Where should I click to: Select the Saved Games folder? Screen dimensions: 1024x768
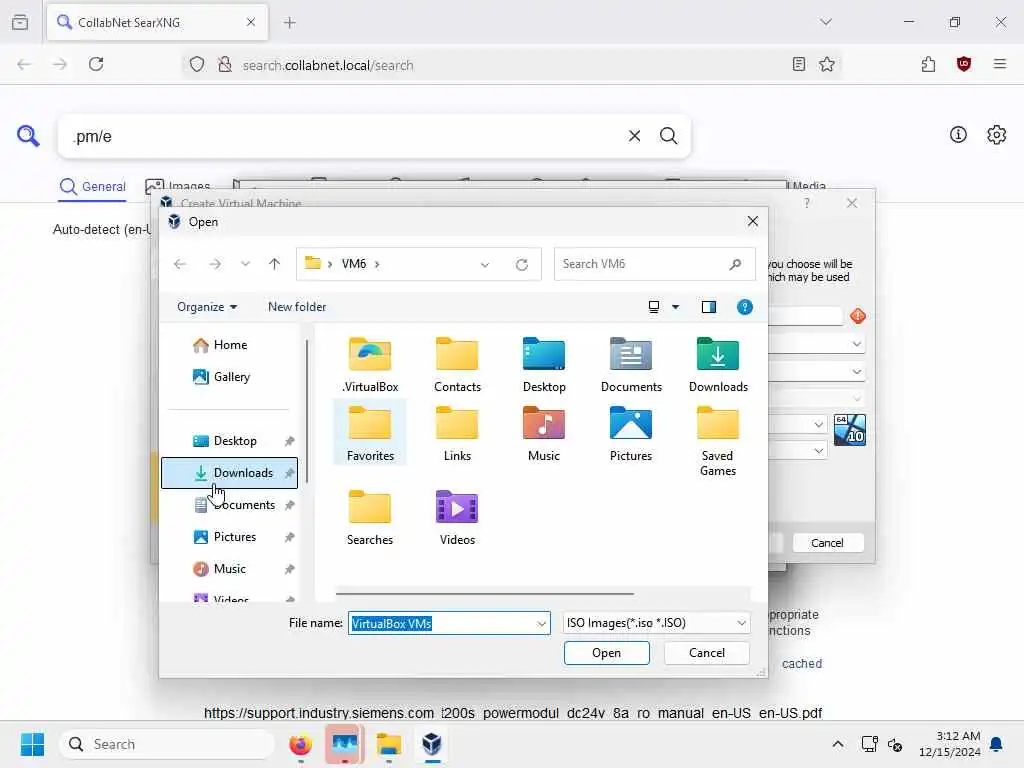click(718, 441)
